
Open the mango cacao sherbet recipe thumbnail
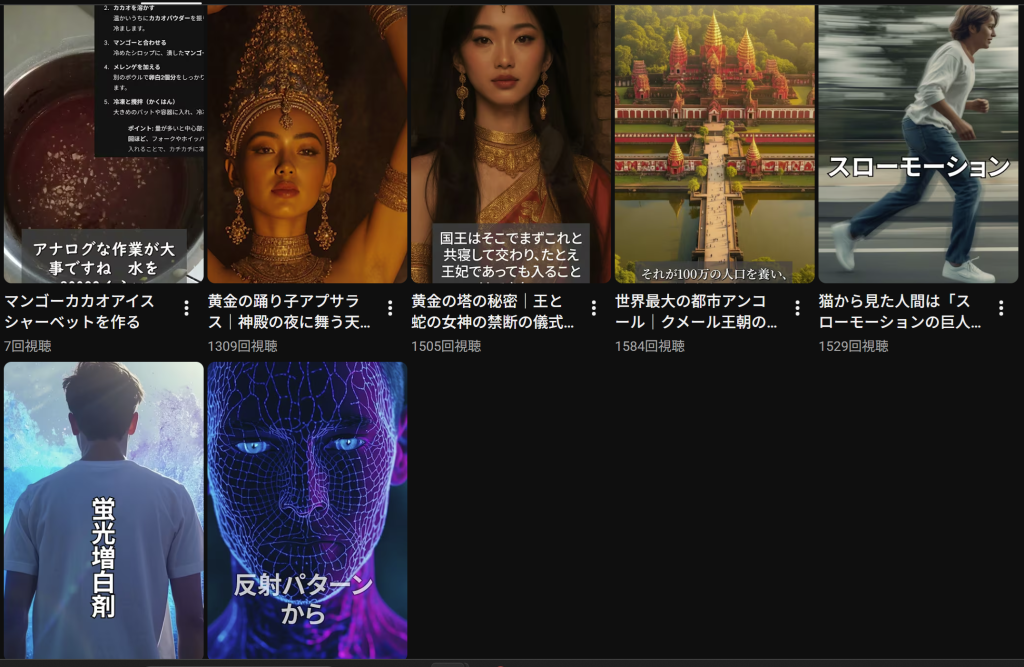(x=104, y=144)
